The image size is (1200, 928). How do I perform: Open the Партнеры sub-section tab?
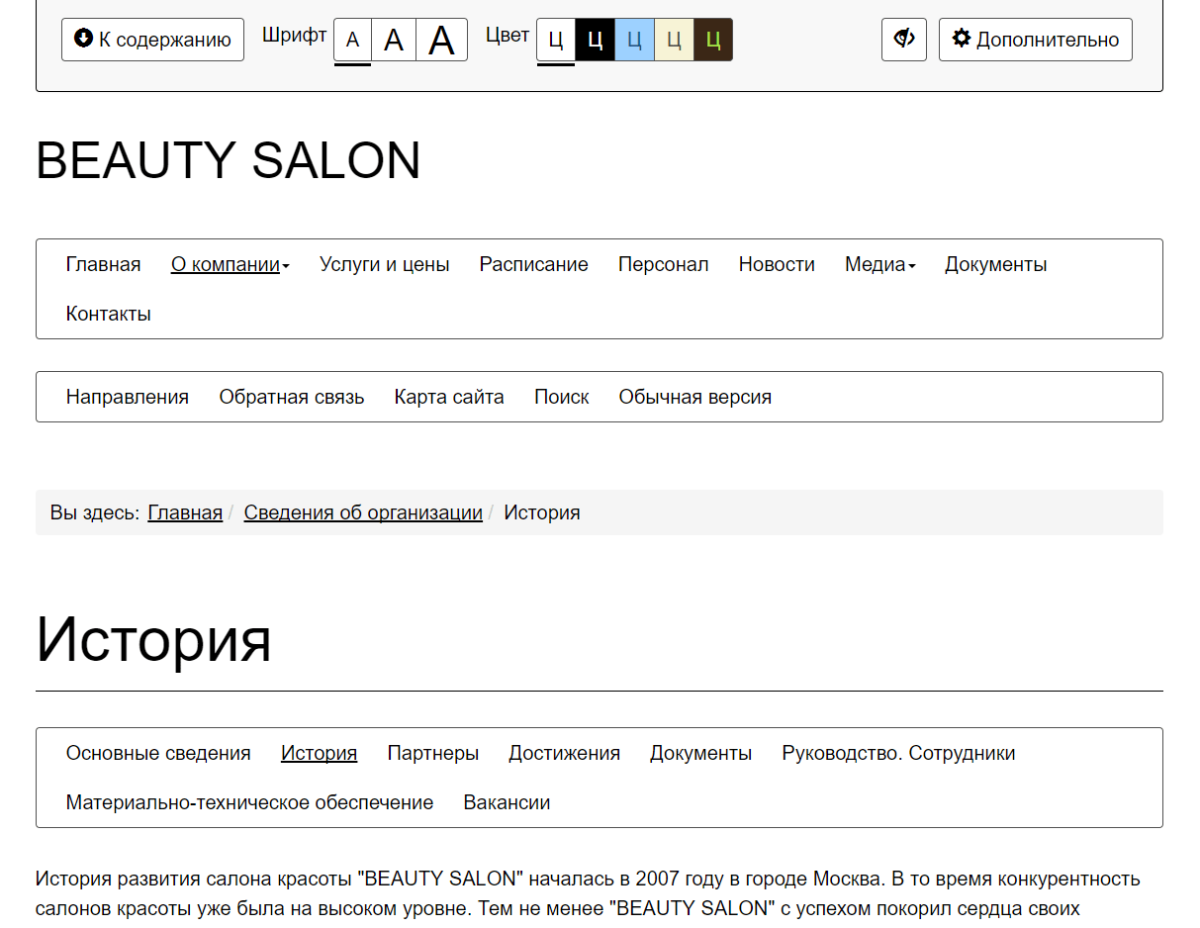(432, 753)
